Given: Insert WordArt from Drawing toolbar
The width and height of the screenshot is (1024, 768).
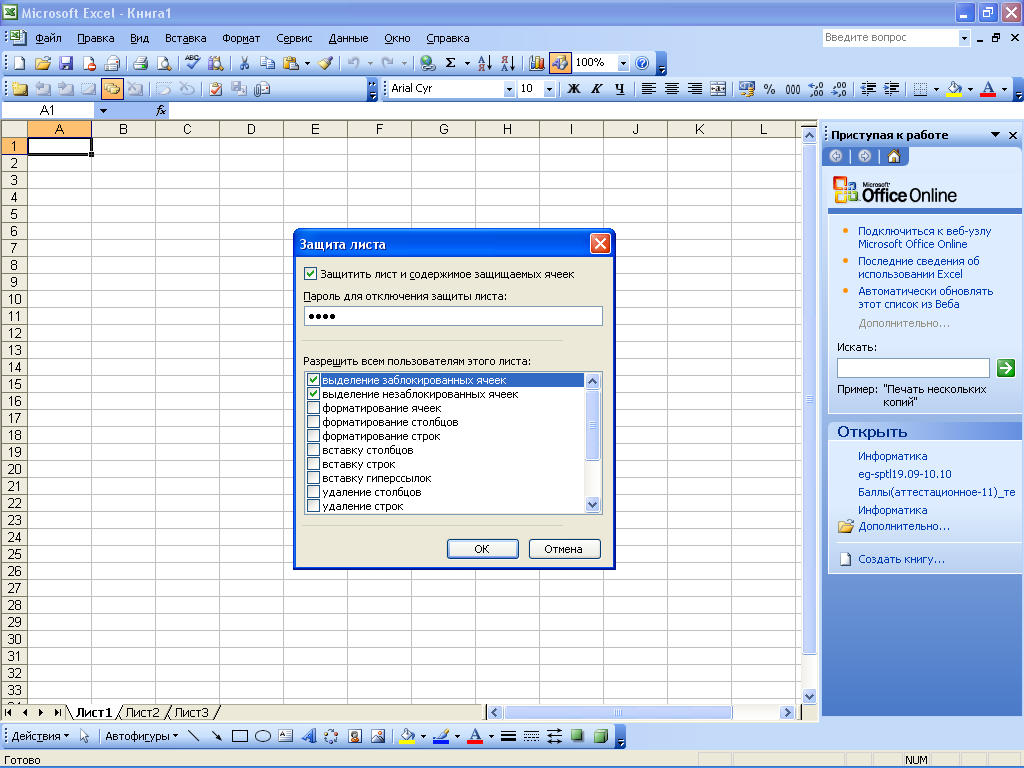Looking at the screenshot, I should pos(309,737).
